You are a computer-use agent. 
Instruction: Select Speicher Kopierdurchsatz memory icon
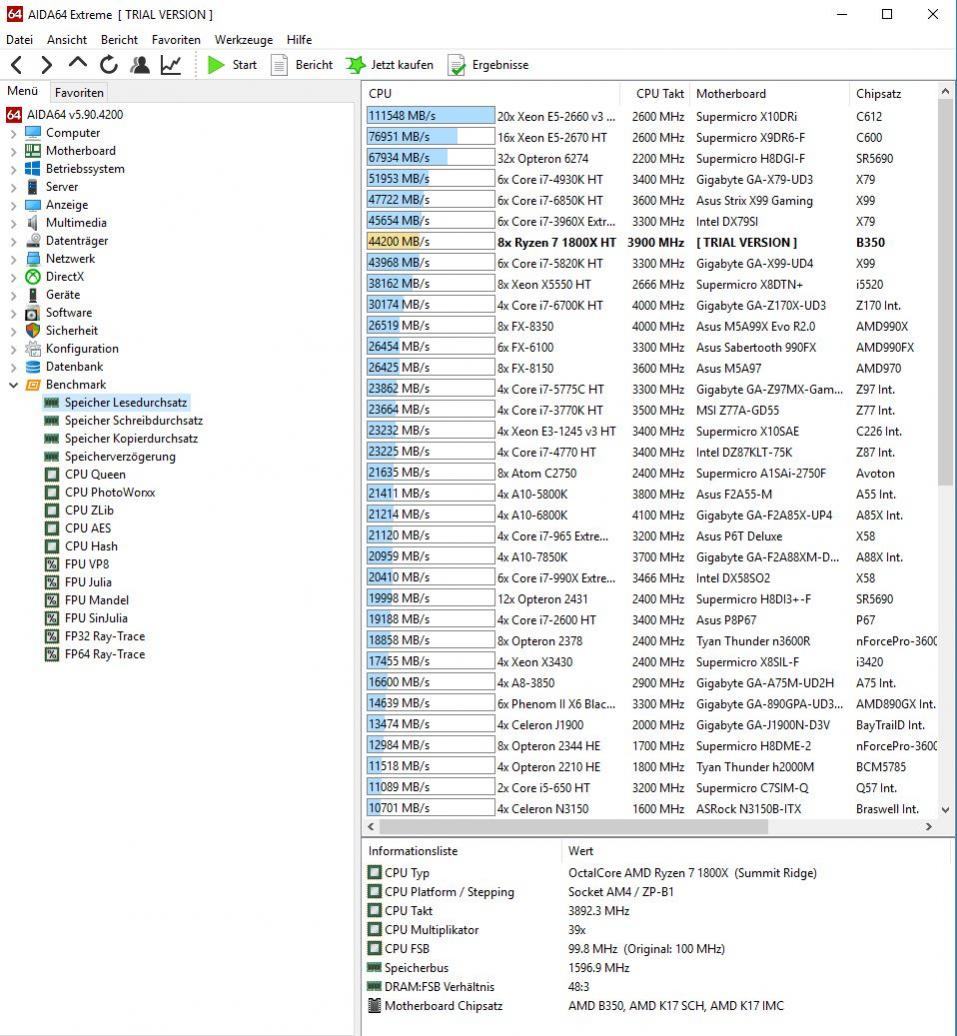pos(51,439)
